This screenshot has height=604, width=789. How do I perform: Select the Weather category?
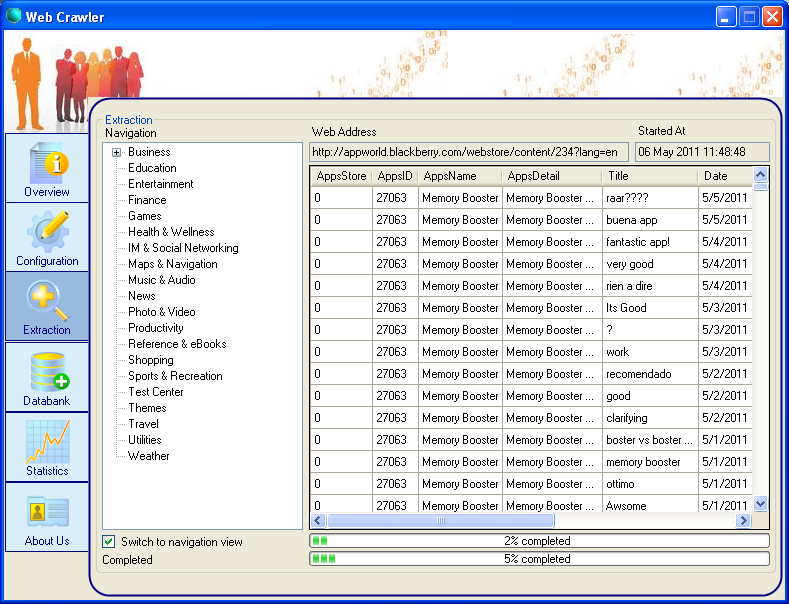[148, 456]
